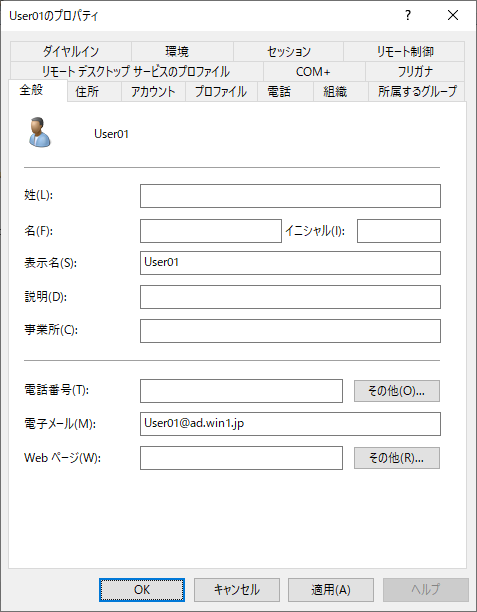The height and width of the screenshot is (612, 477).
Task: Click the キャンセル button
Action: click(237, 590)
